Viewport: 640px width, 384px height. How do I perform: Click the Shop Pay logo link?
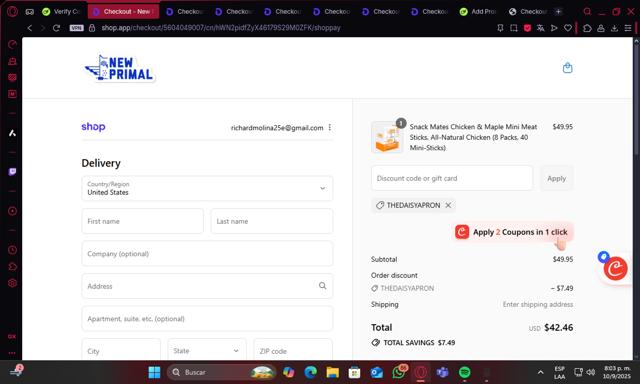pos(93,127)
